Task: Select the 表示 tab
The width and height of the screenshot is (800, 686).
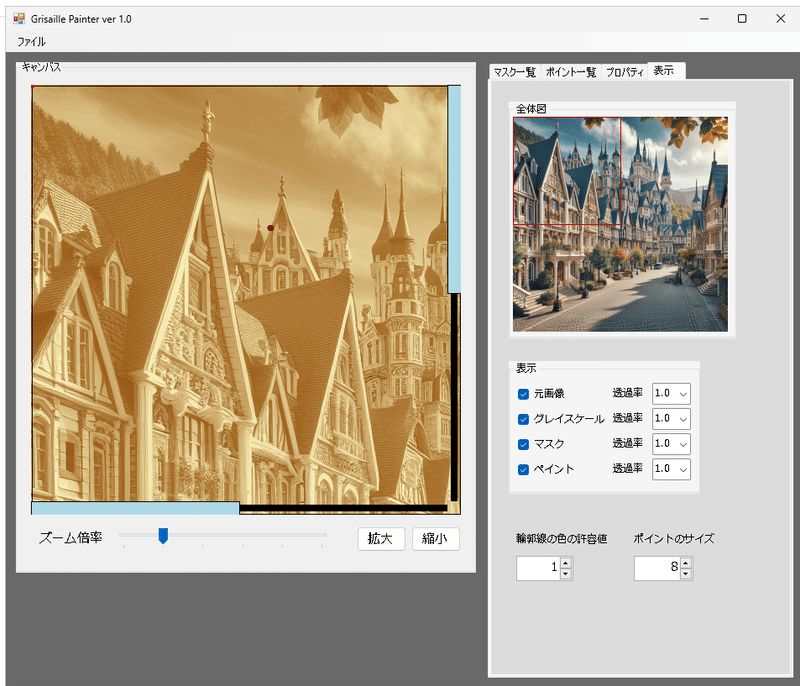Action: [x=664, y=71]
